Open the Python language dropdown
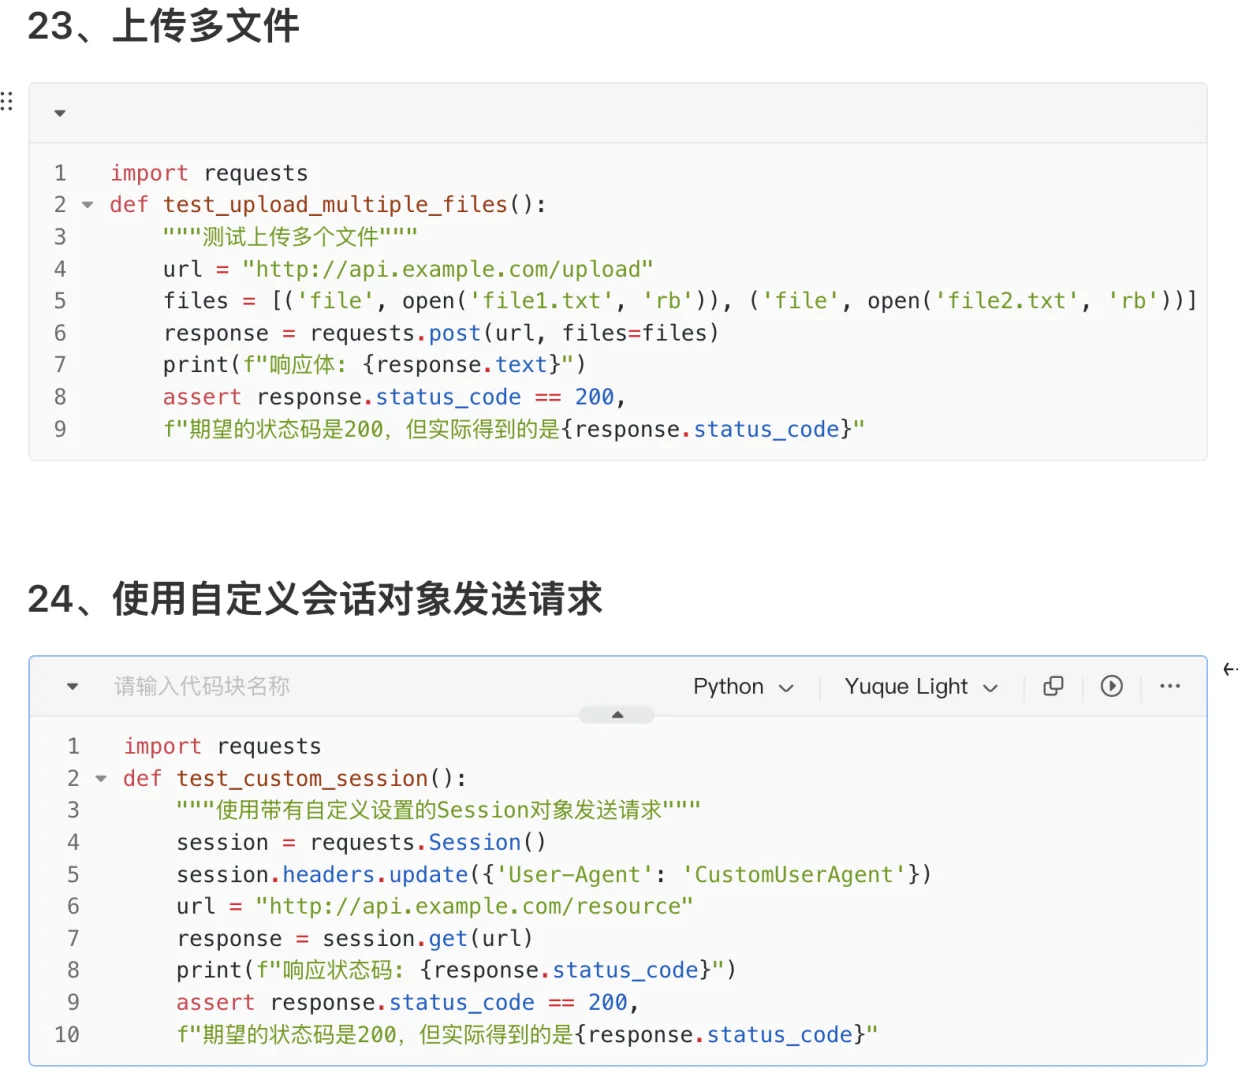Viewport: 1238px width, 1080px height. [743, 687]
